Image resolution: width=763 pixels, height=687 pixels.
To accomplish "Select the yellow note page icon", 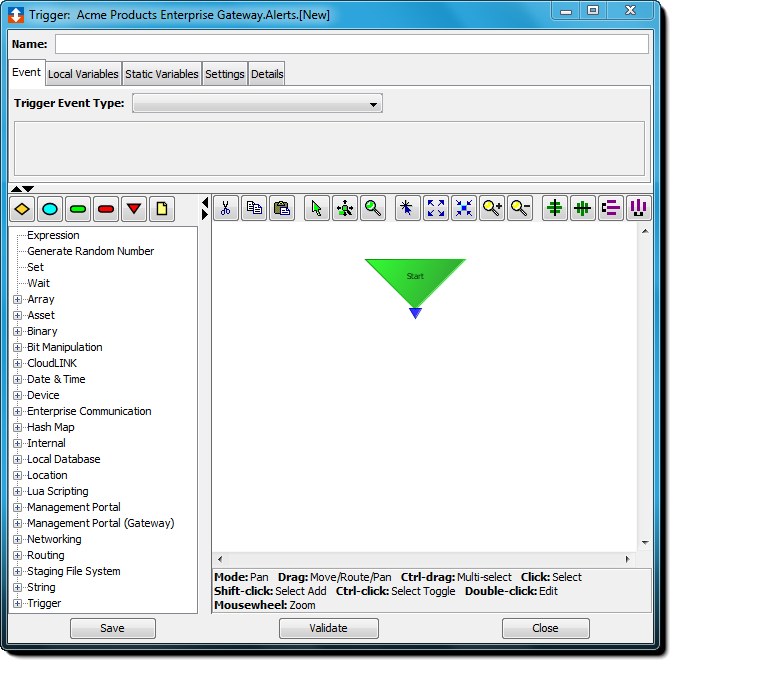I will tap(162, 209).
